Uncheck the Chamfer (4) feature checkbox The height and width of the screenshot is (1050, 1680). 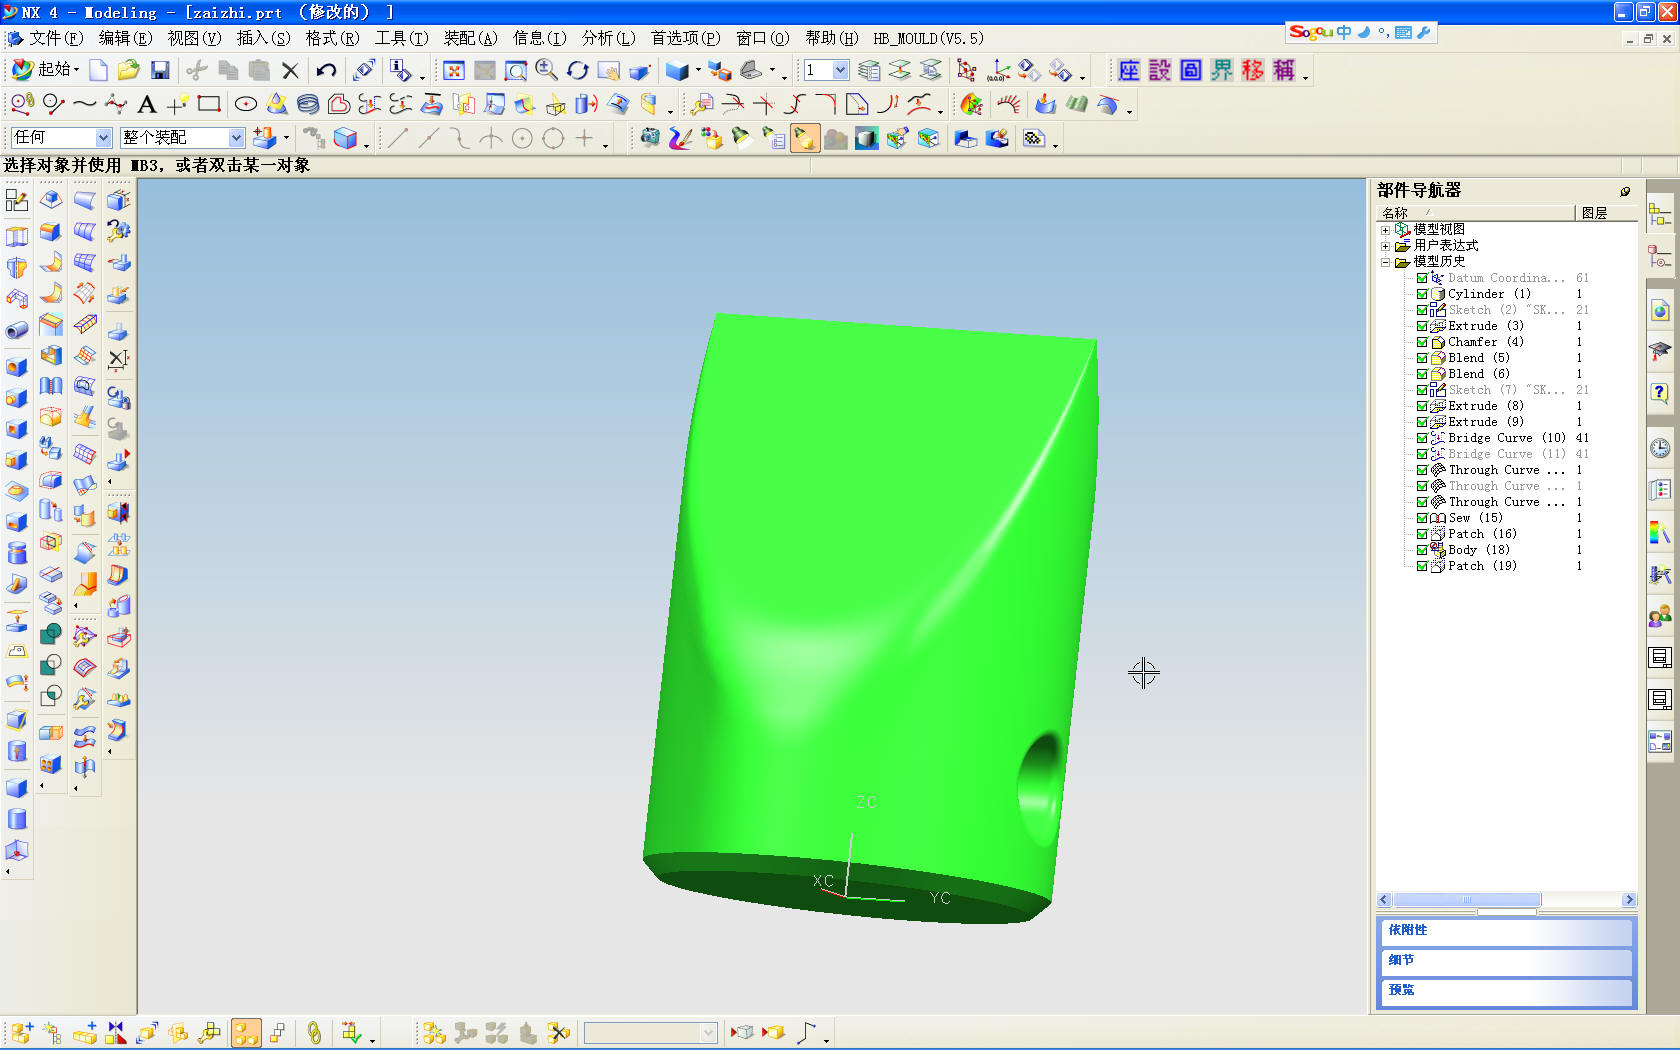tap(1422, 342)
